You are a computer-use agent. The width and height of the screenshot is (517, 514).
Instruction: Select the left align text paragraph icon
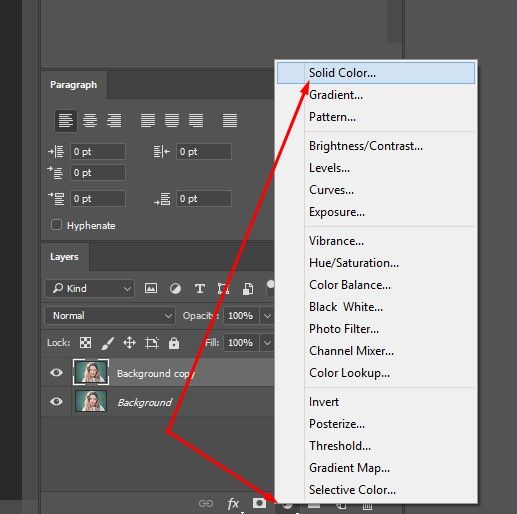[x=66, y=121]
